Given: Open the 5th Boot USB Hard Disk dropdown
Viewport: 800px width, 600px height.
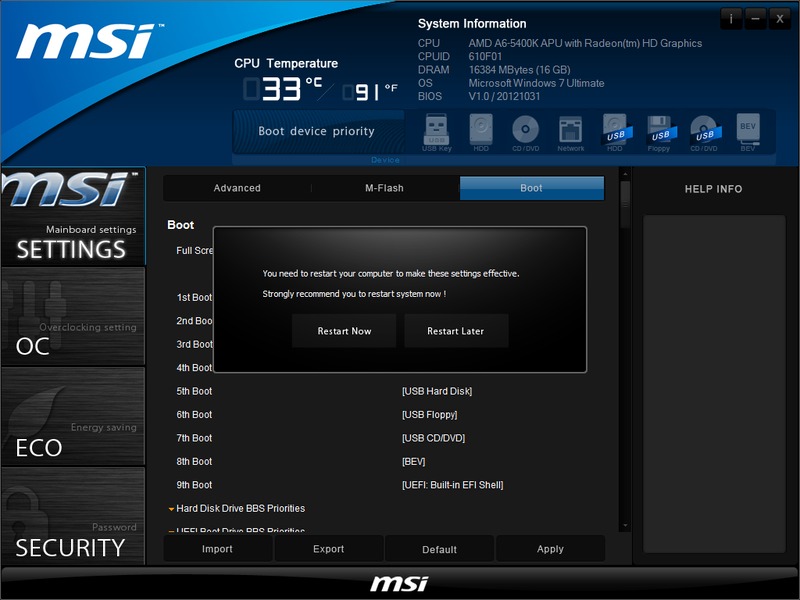Looking at the screenshot, I should point(437,391).
